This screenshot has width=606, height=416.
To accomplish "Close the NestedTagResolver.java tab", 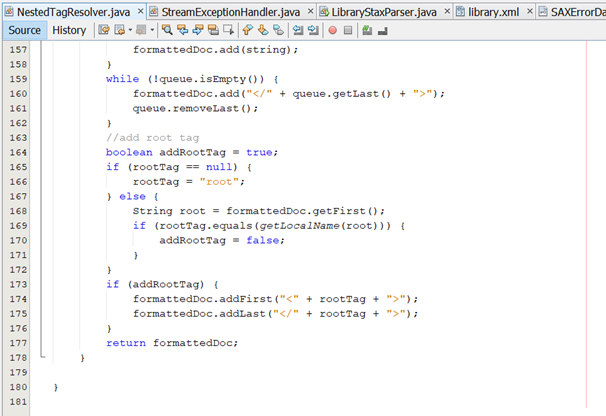I will coord(141,12).
